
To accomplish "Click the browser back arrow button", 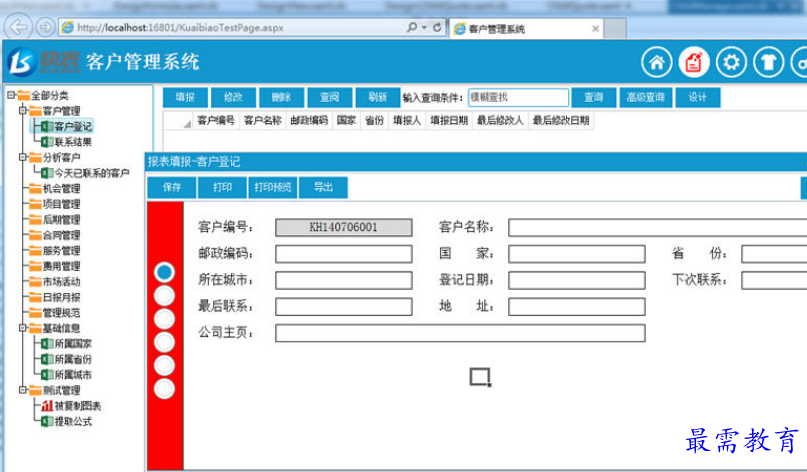I will pos(18,27).
